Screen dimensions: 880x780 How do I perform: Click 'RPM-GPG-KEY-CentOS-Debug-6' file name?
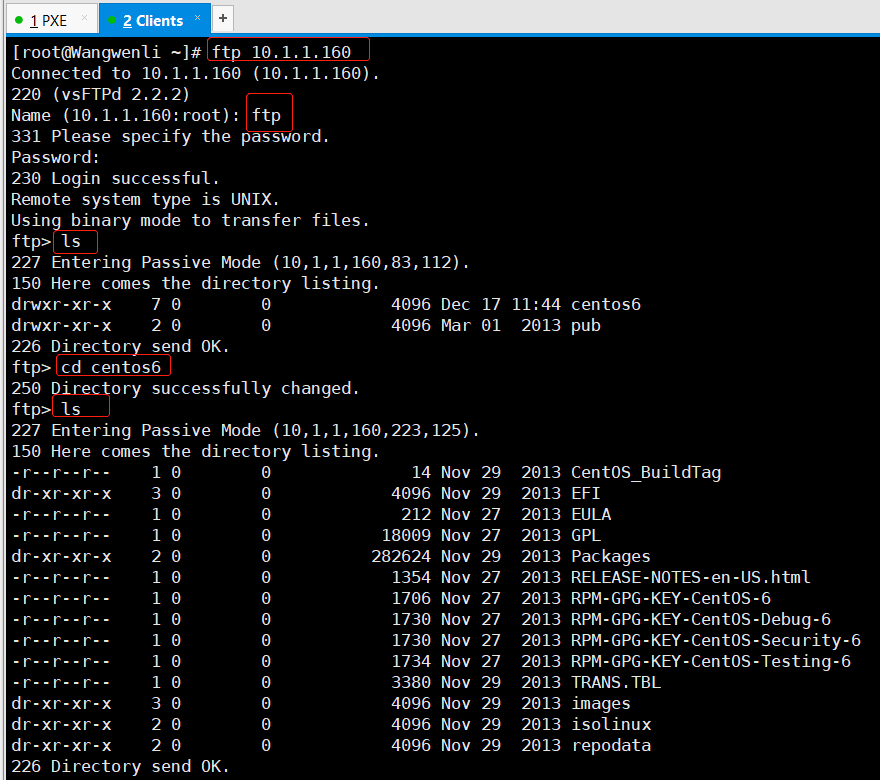tap(700, 620)
